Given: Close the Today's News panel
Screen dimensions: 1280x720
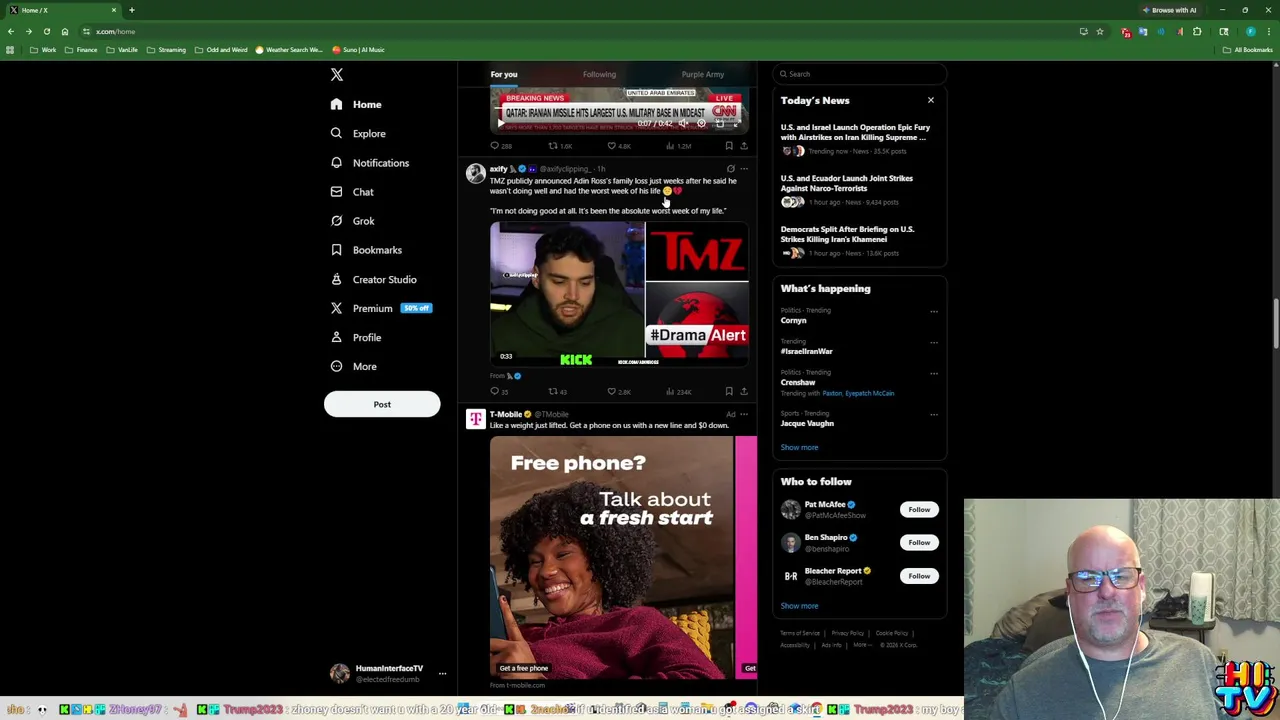Looking at the screenshot, I should point(931,100).
